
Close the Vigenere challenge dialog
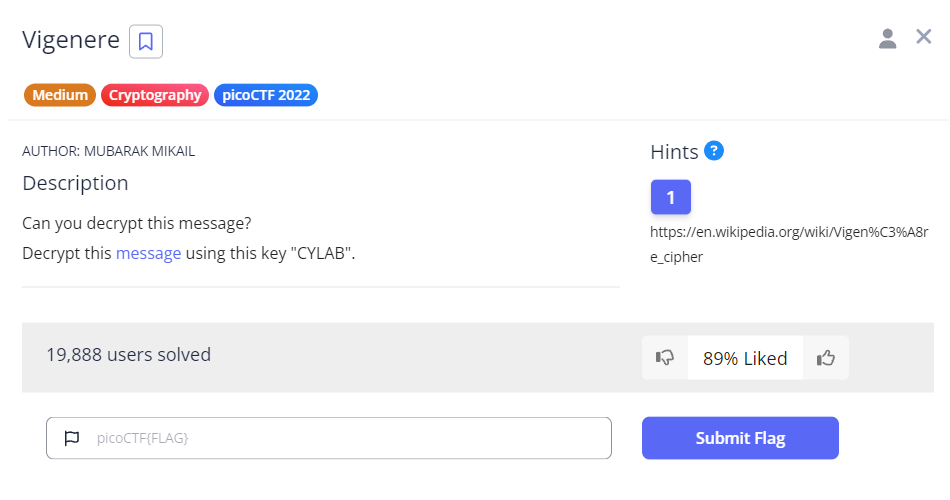coord(924,37)
